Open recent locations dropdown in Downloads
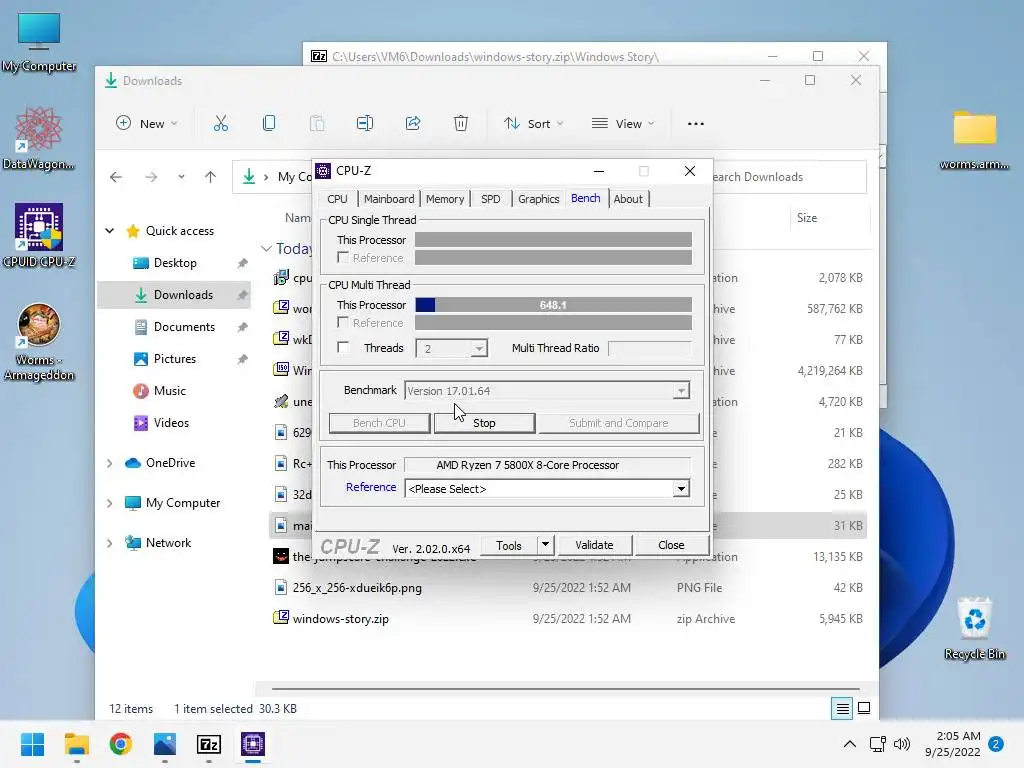The height and width of the screenshot is (768, 1024). tap(181, 177)
